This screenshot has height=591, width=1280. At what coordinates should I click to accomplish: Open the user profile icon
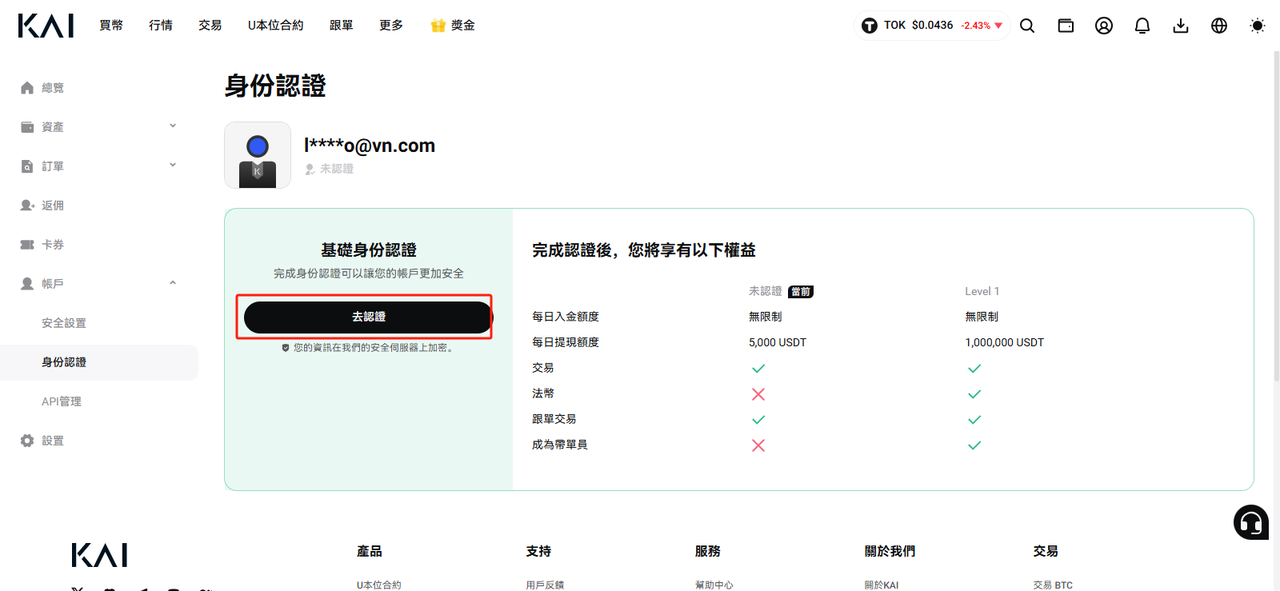(x=1104, y=26)
